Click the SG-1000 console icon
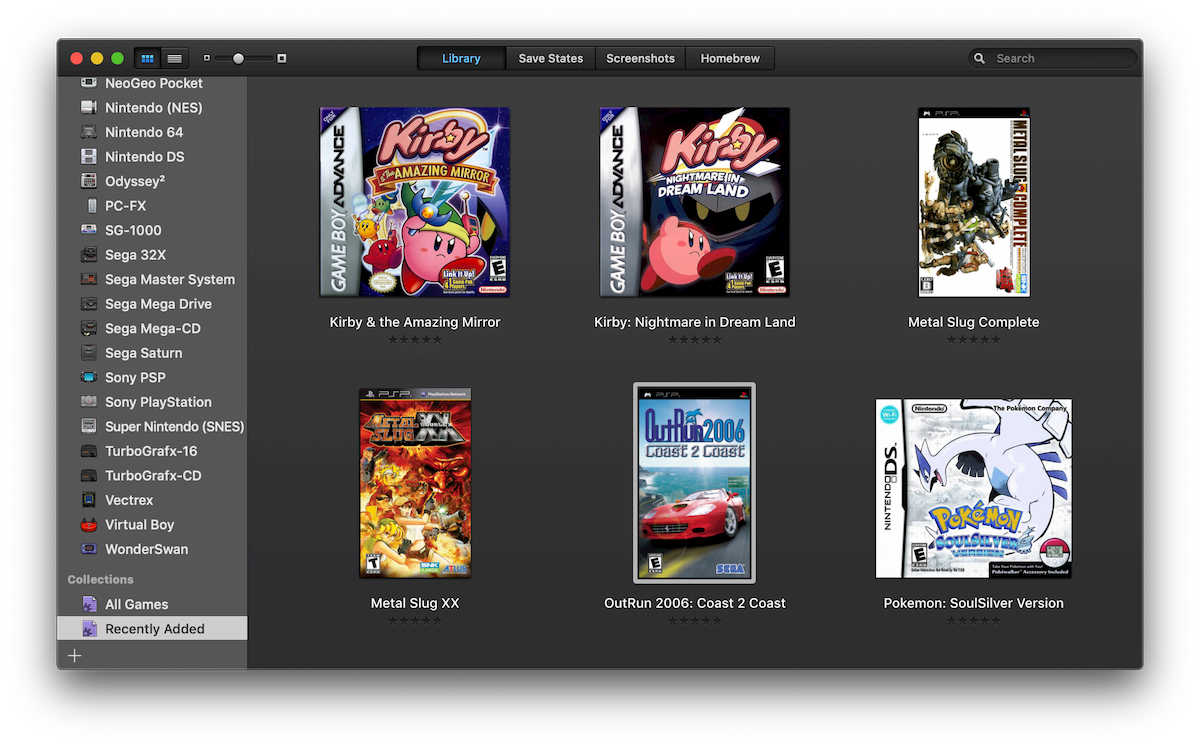 click(88, 230)
